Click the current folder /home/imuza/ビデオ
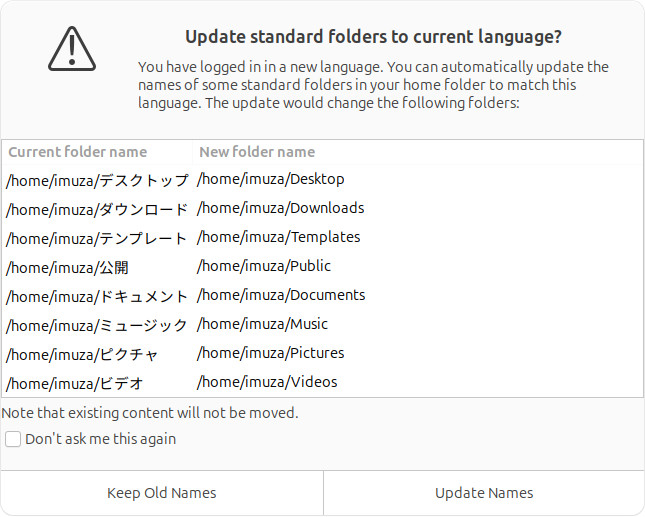The image size is (645, 517). point(75,384)
